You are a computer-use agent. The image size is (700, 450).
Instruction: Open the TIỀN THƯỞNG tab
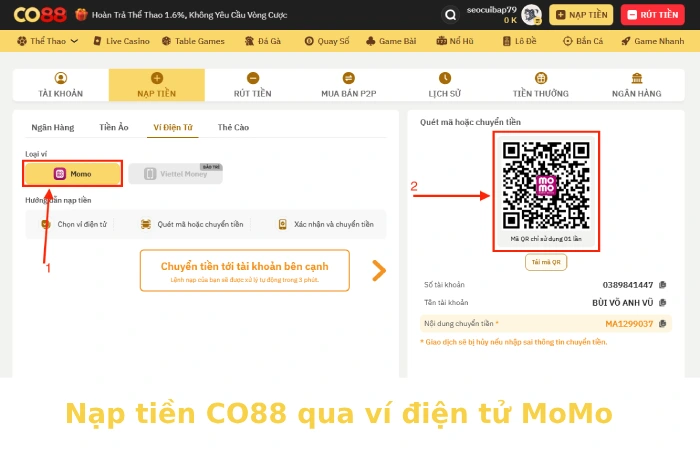coord(541,85)
